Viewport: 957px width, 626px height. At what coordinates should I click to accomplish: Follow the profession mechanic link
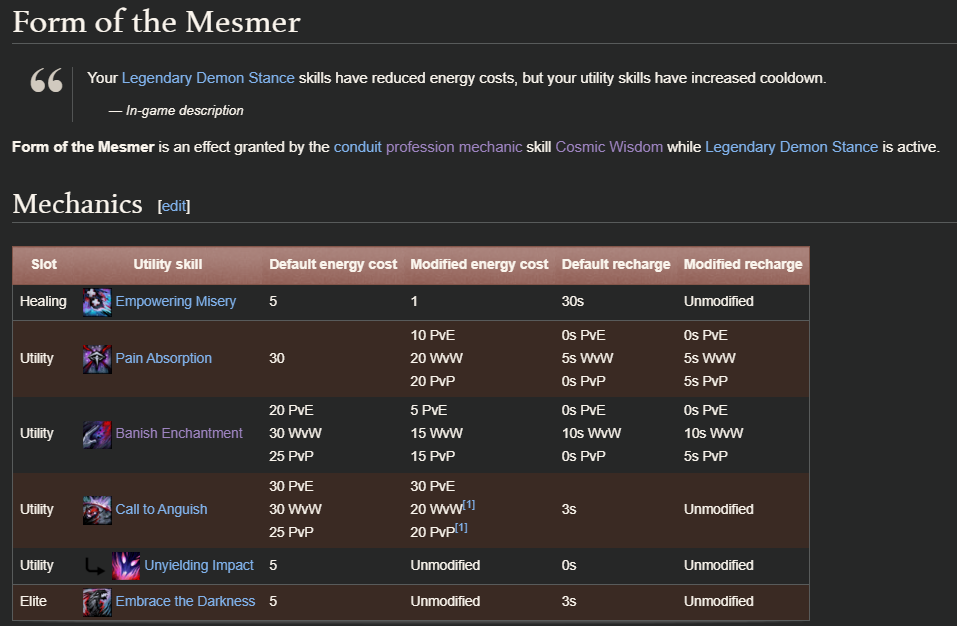454,147
